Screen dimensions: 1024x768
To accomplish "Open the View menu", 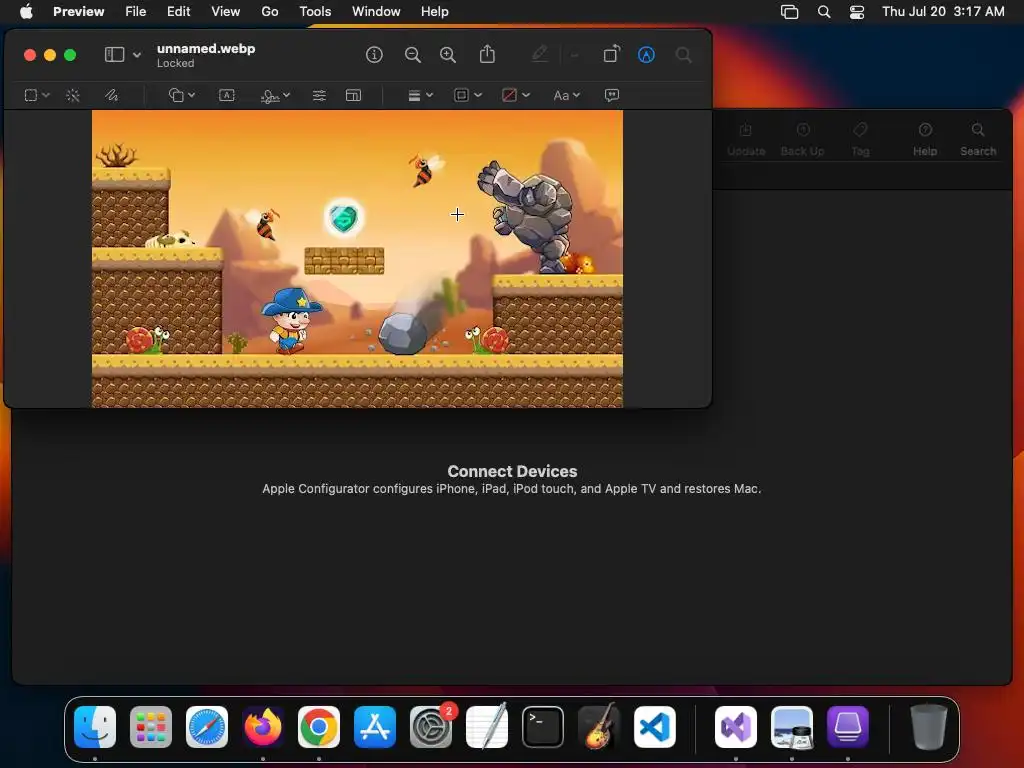I will [225, 12].
